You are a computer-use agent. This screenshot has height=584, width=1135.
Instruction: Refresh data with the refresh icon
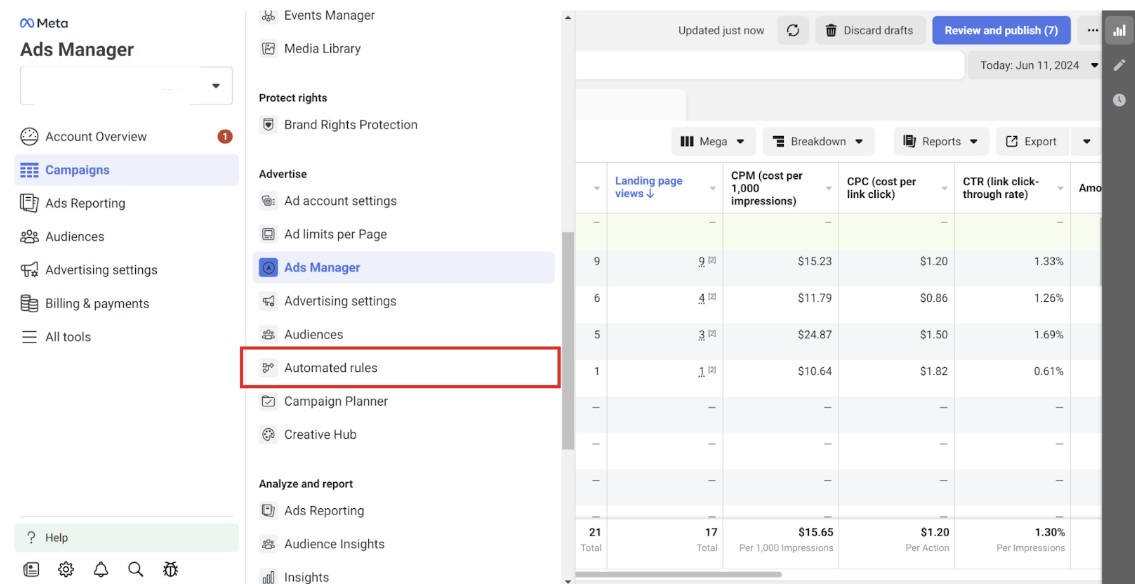coord(792,30)
